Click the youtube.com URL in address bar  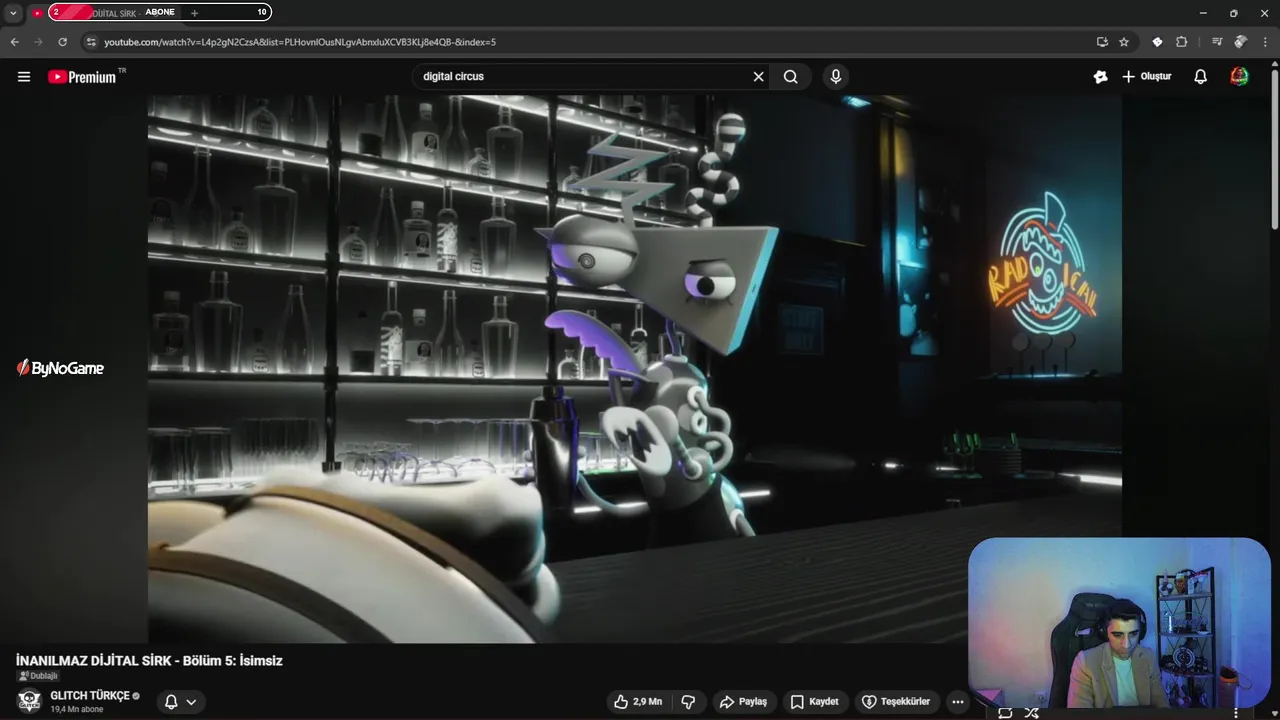[300, 42]
